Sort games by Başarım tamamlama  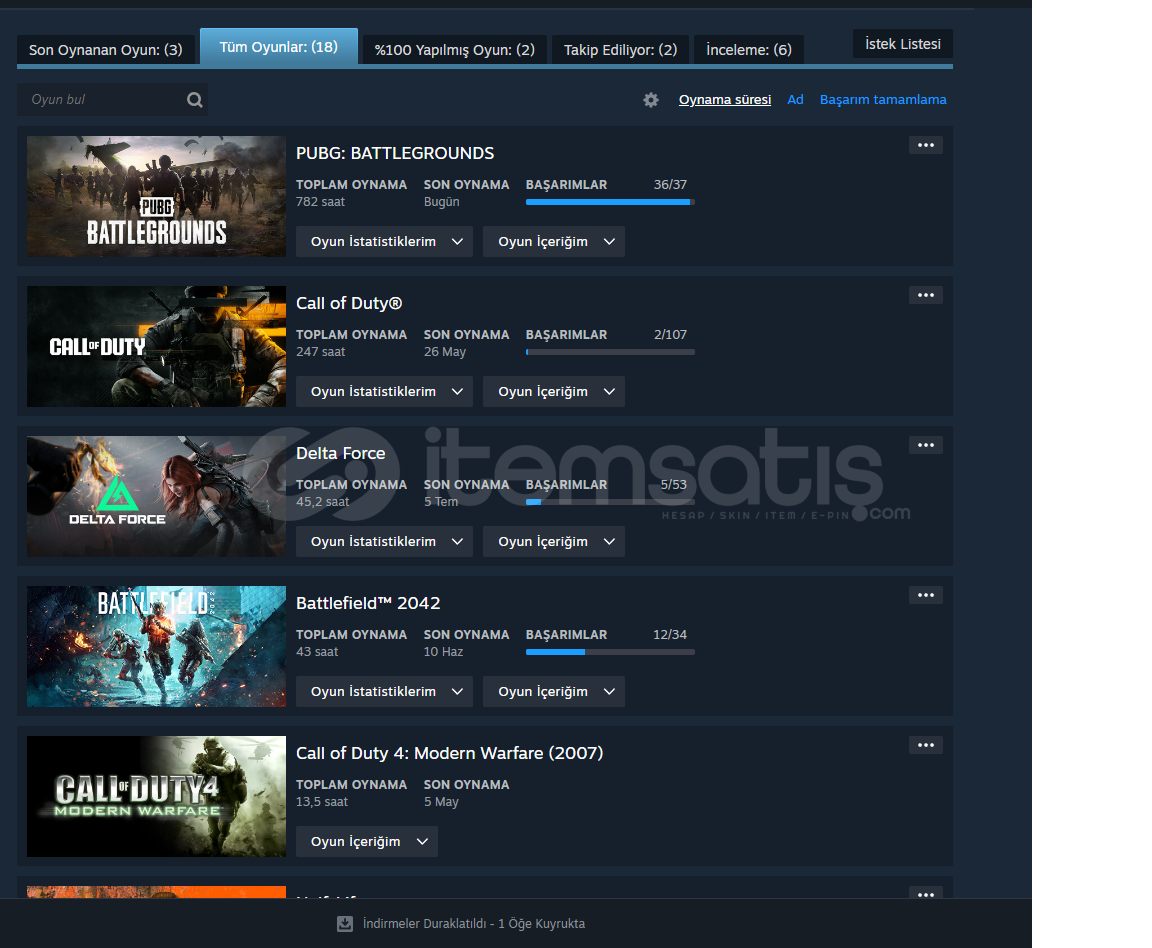883,100
